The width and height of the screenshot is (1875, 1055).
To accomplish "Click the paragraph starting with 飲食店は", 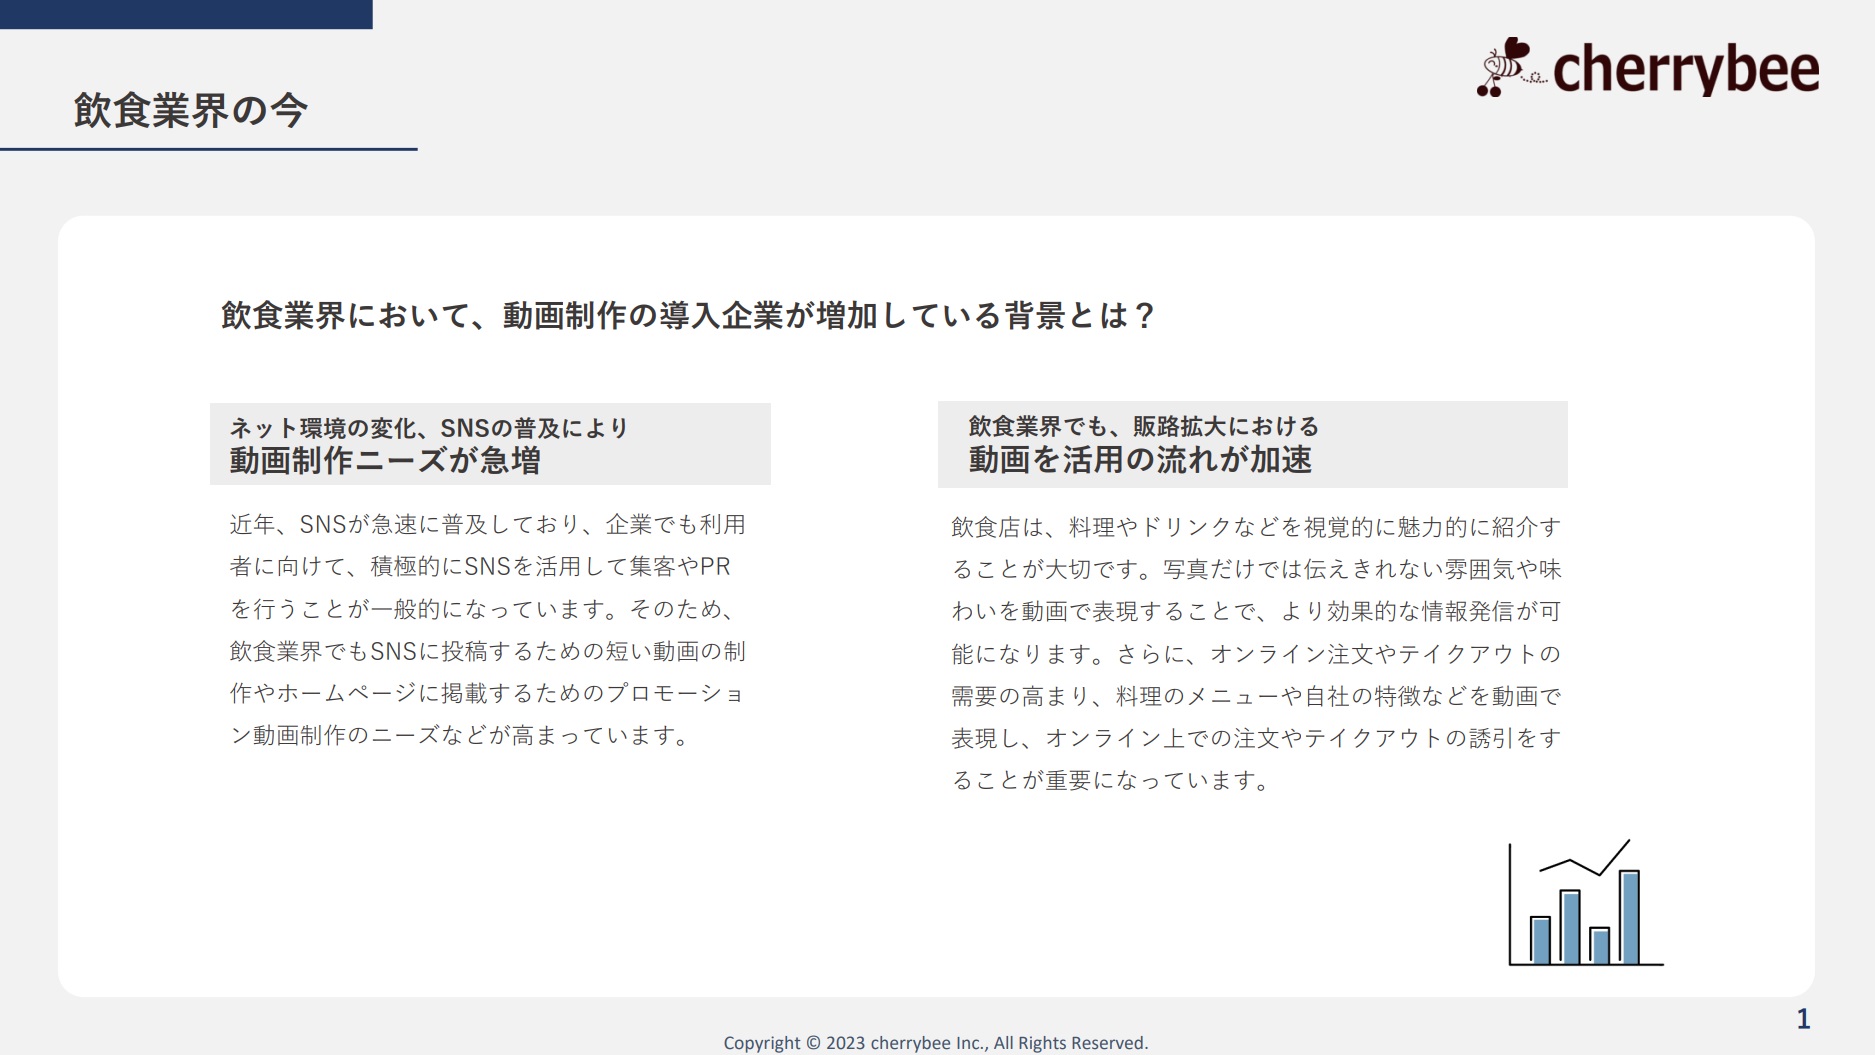I will tap(1256, 653).
